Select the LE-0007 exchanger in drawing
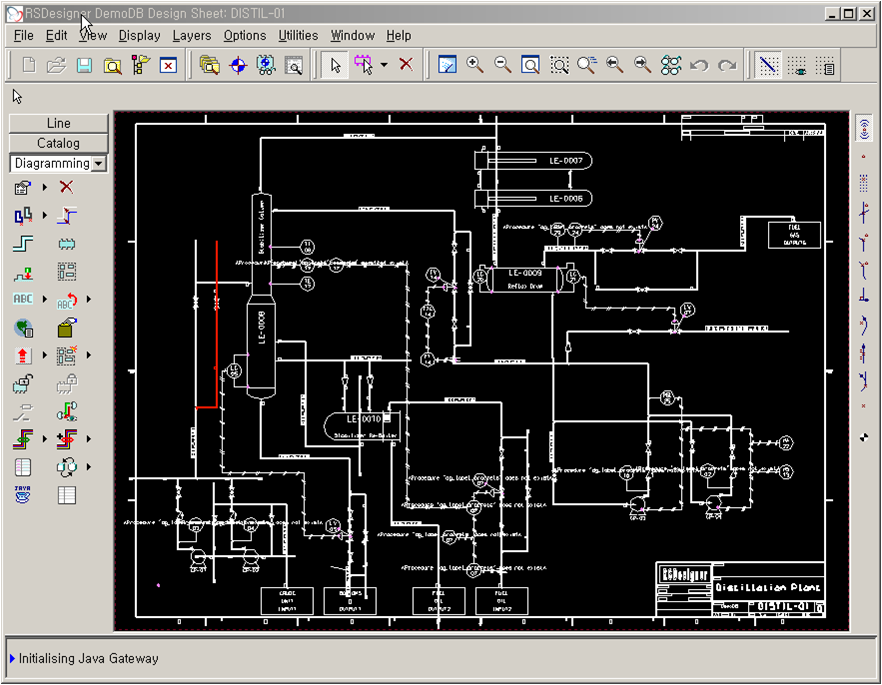 (x=533, y=161)
